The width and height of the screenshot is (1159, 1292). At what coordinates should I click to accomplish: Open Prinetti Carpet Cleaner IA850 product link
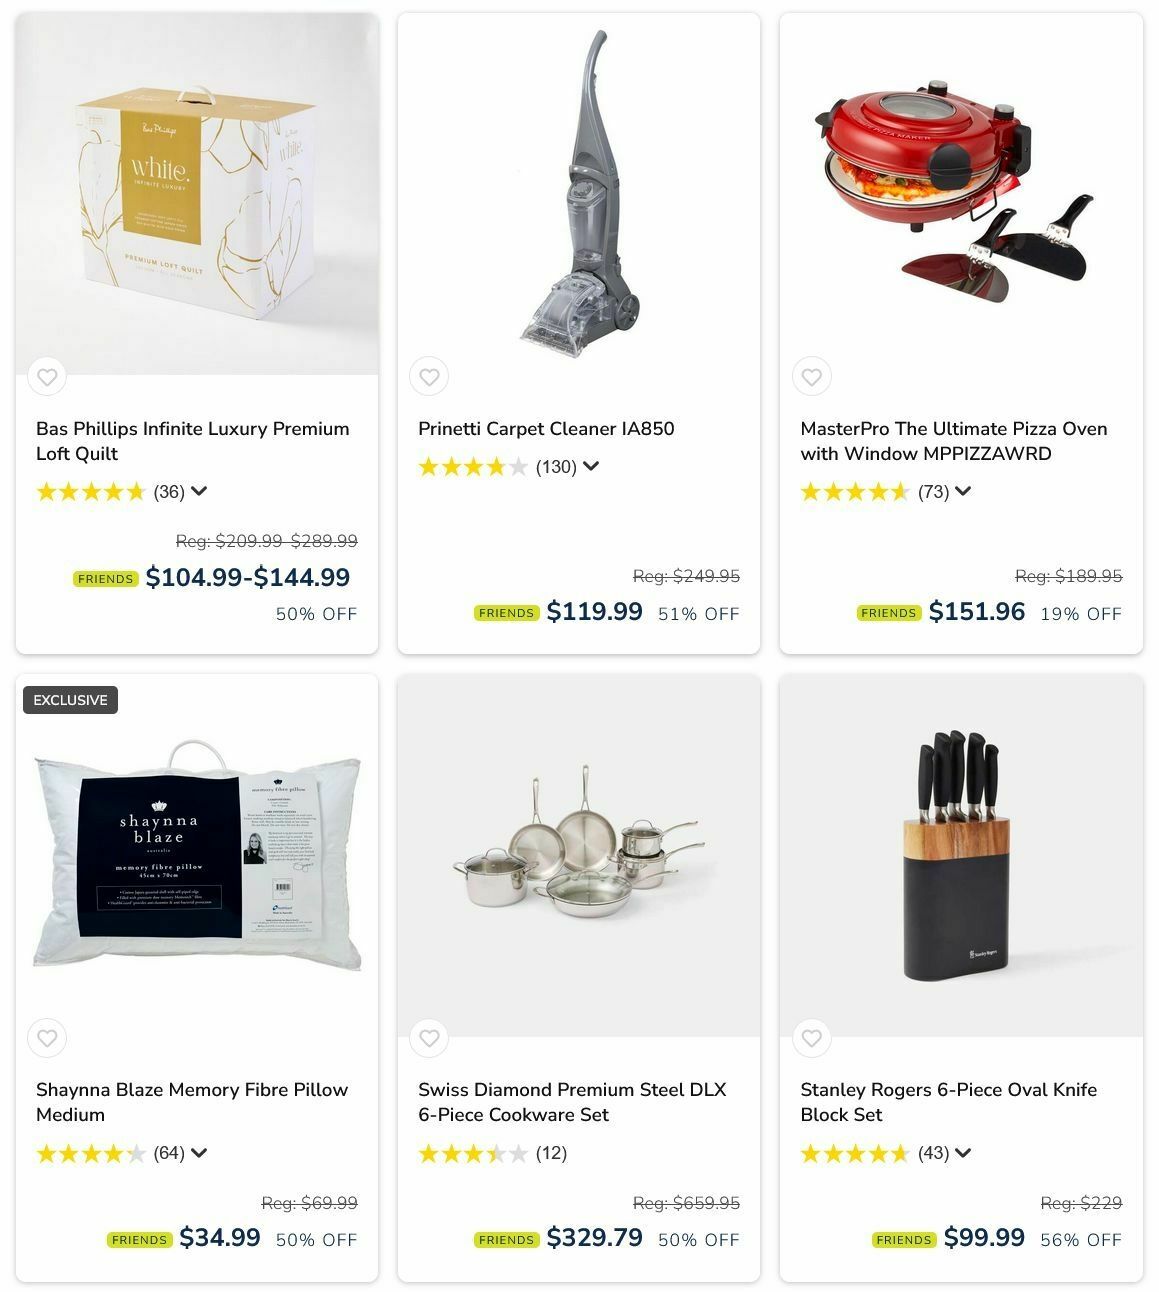546,429
